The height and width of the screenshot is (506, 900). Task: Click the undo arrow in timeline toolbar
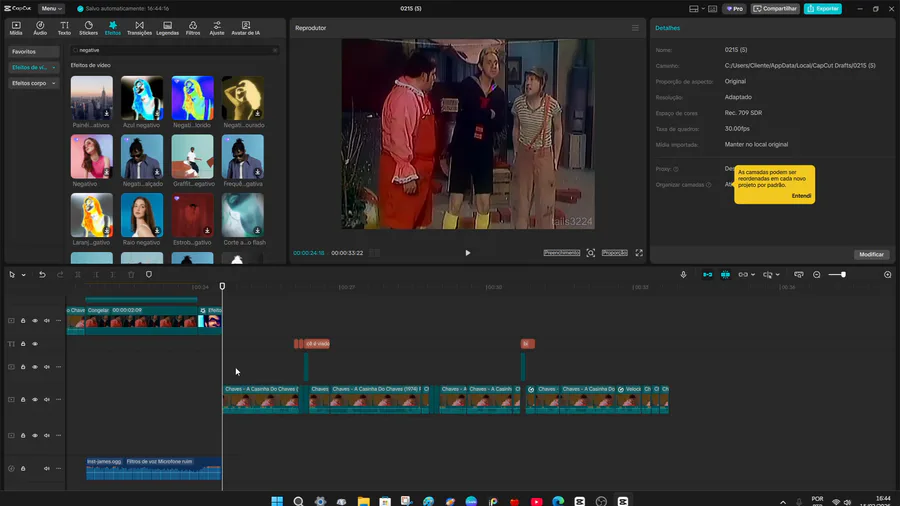(42, 274)
